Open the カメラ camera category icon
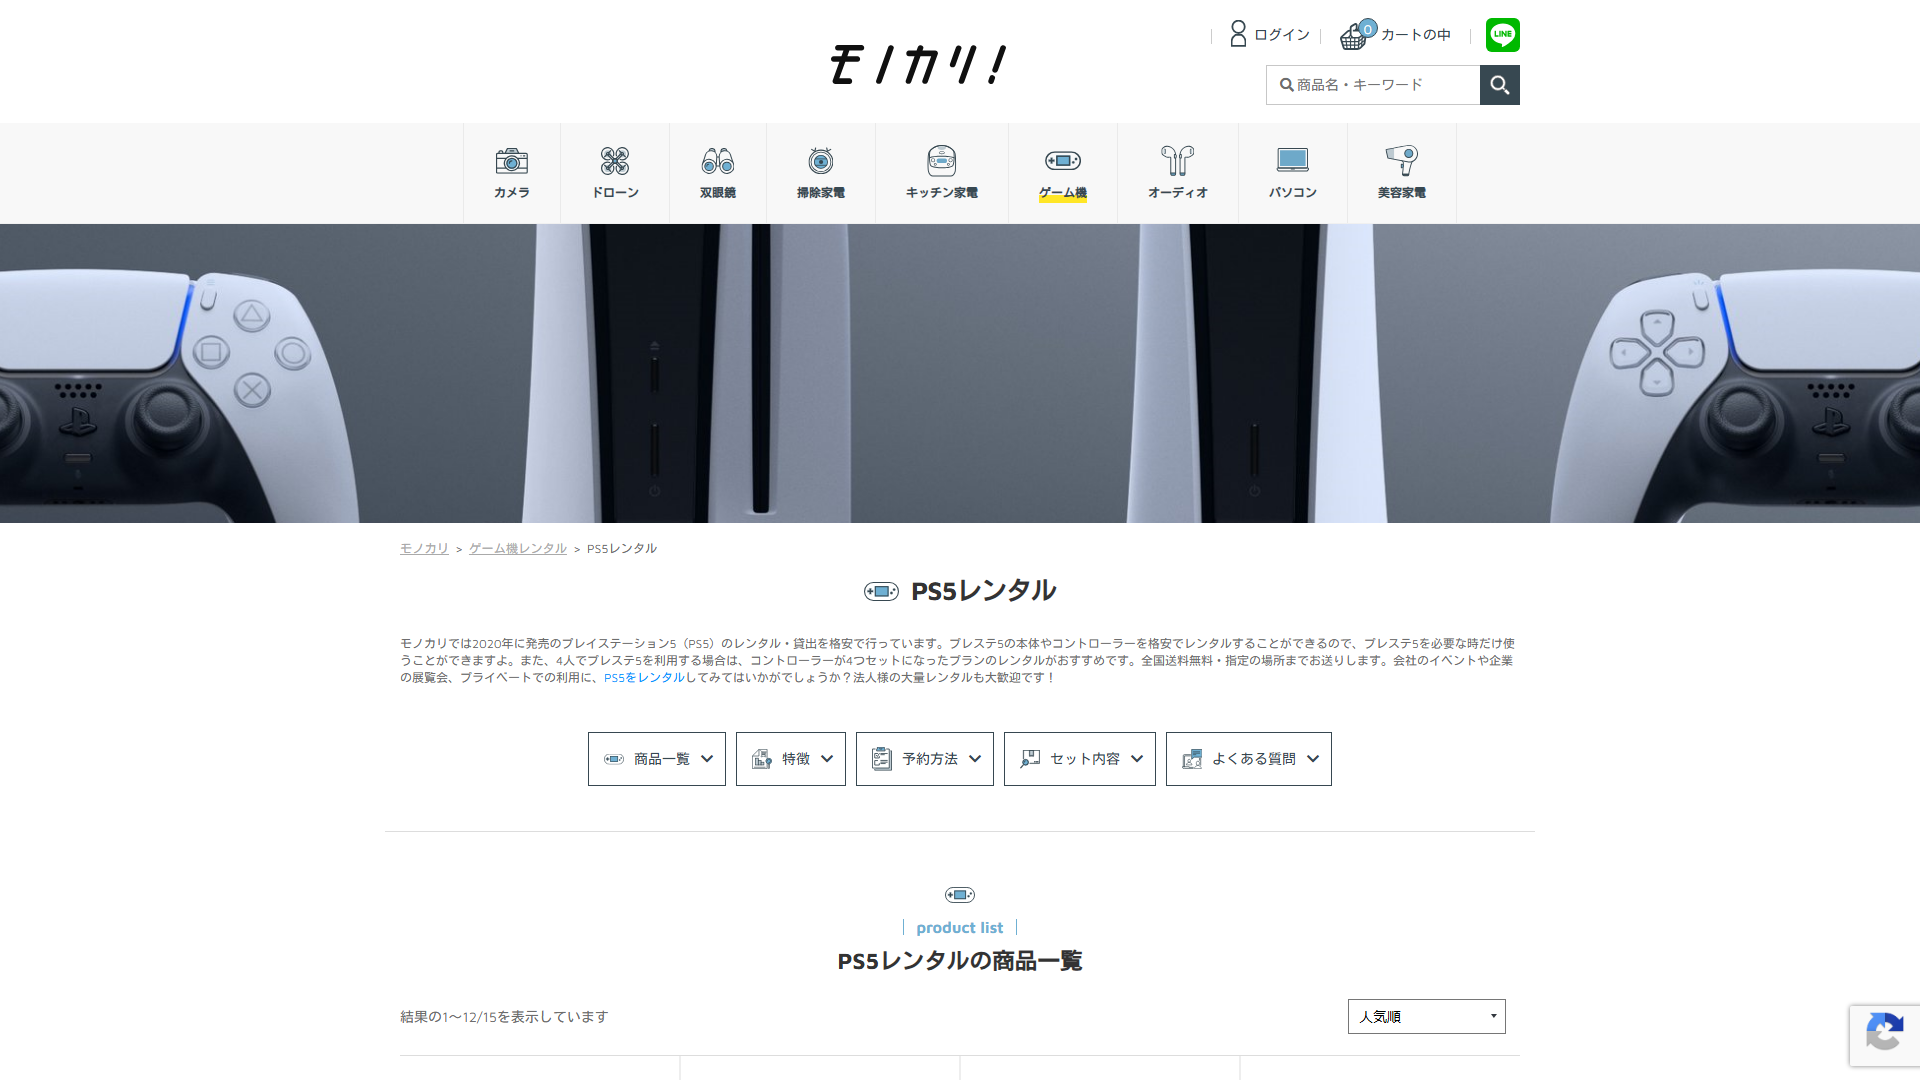The image size is (1920, 1080). (x=511, y=161)
